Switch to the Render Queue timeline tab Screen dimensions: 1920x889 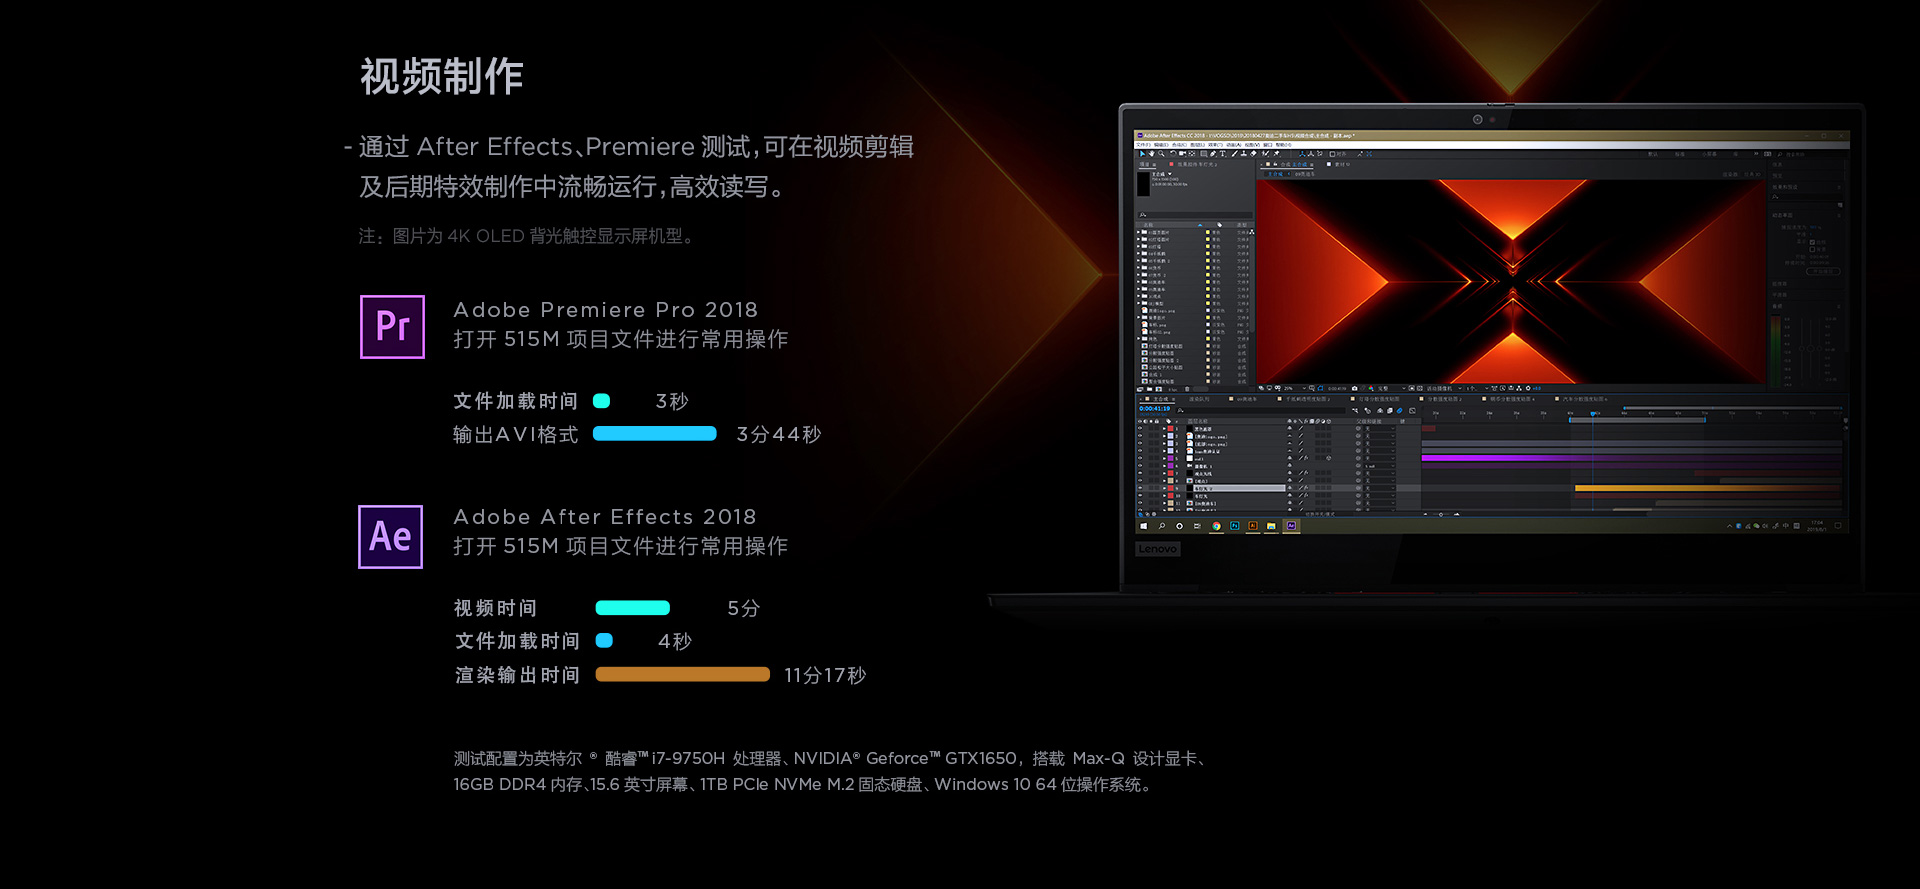click(x=1198, y=399)
